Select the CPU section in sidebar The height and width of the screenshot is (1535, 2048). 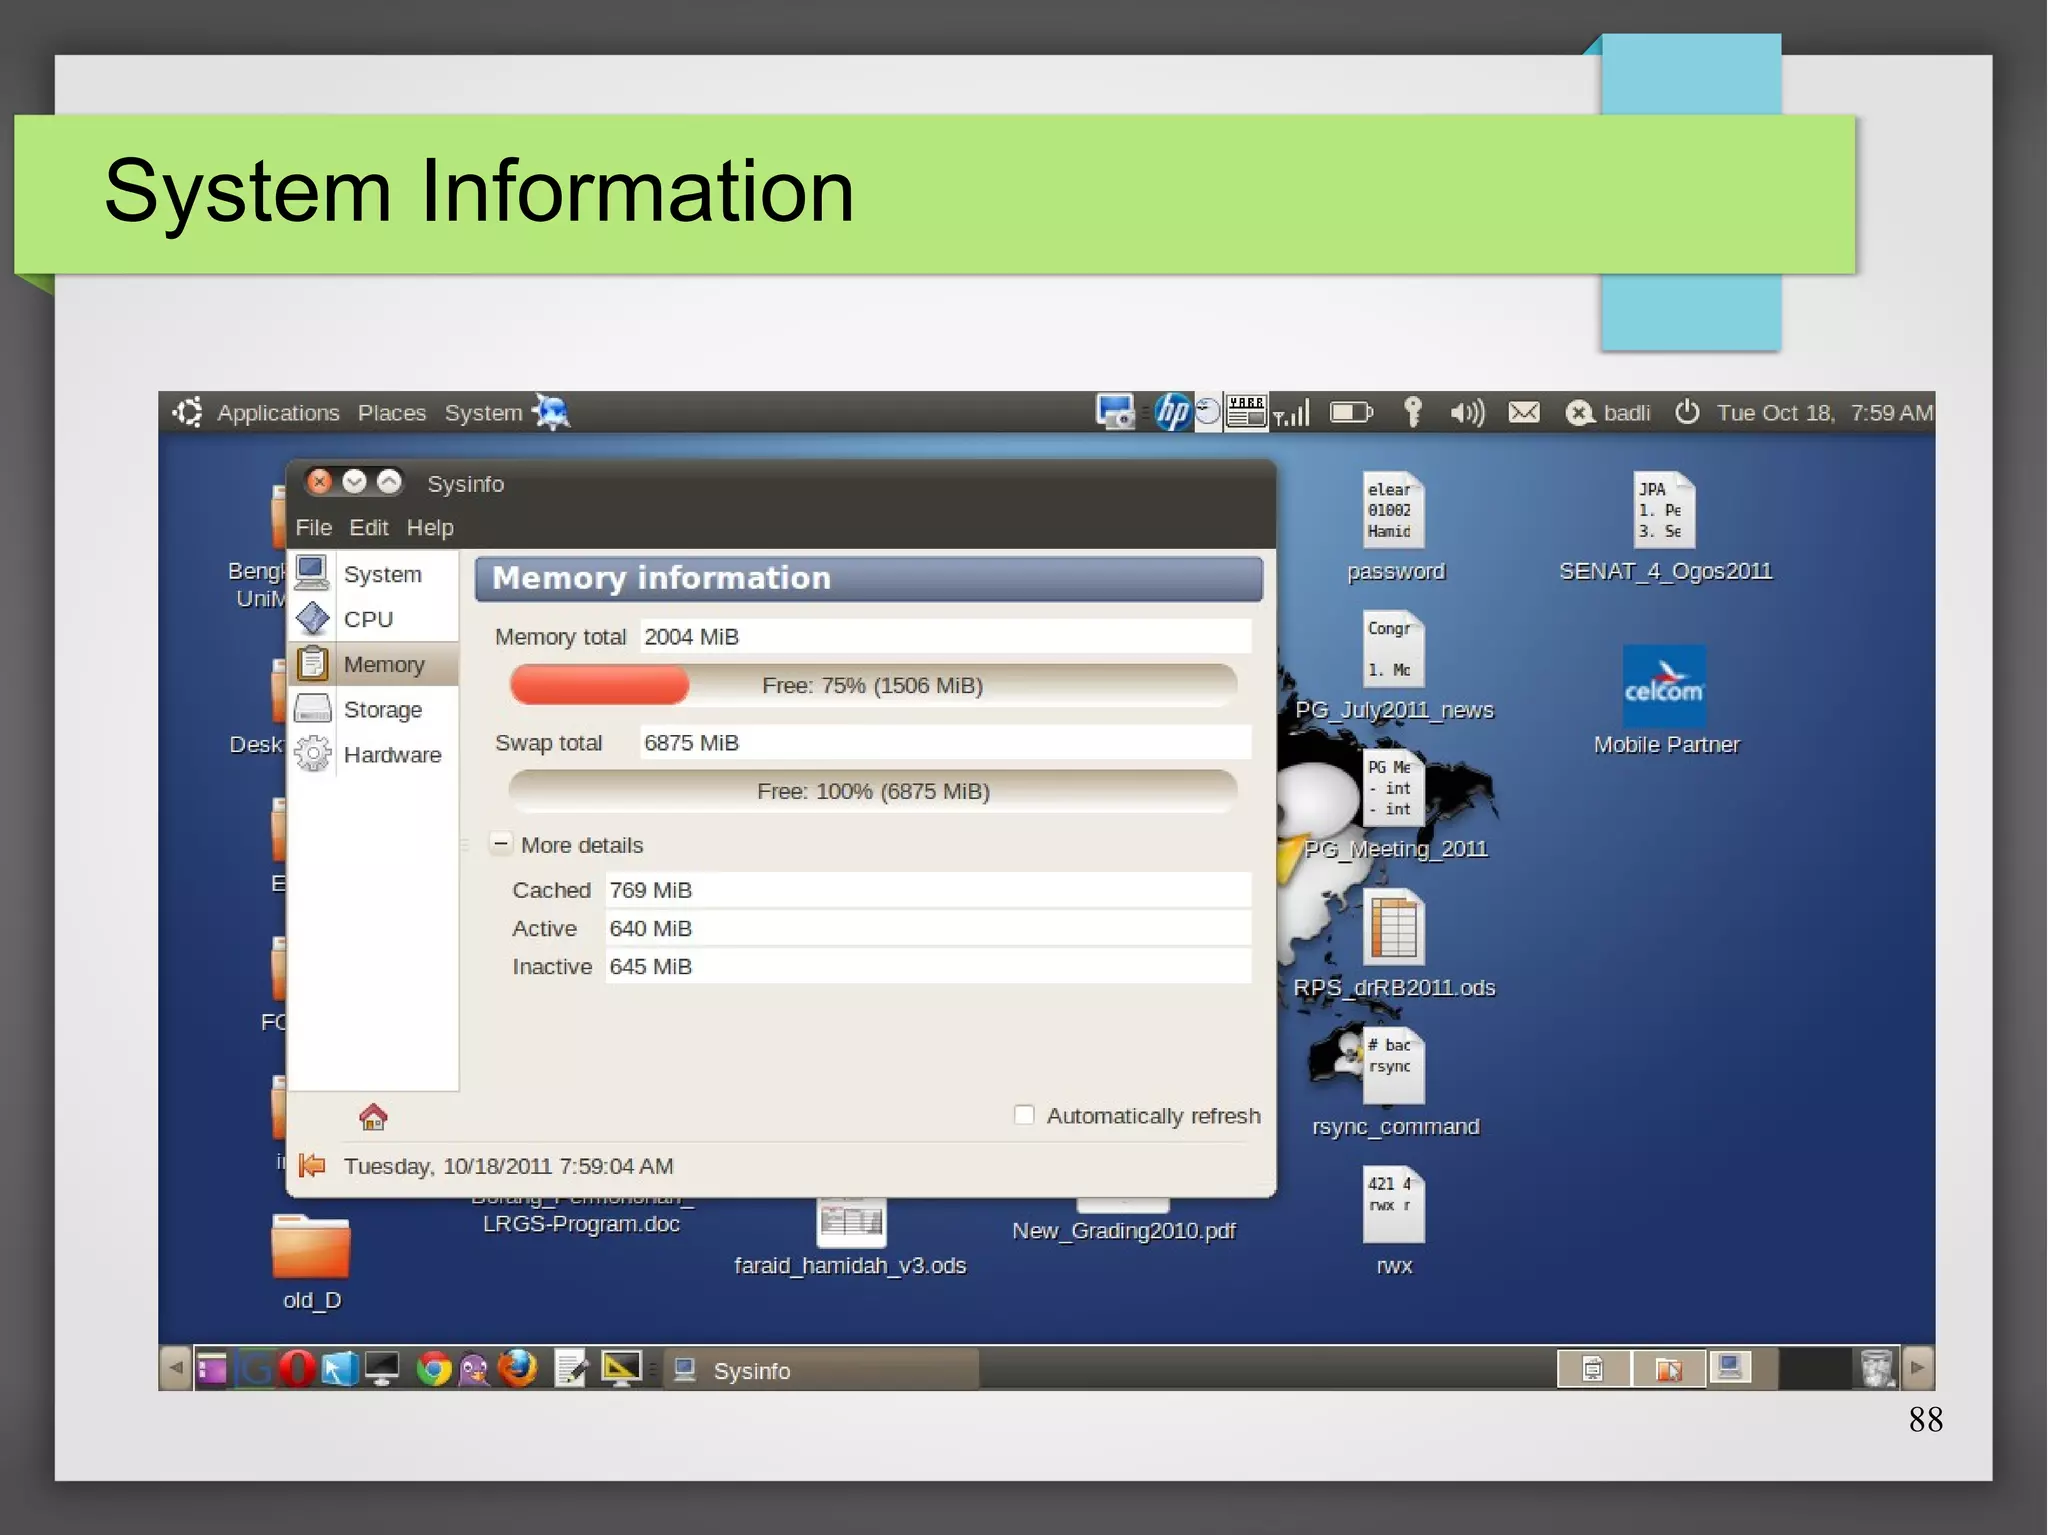pyautogui.click(x=374, y=619)
